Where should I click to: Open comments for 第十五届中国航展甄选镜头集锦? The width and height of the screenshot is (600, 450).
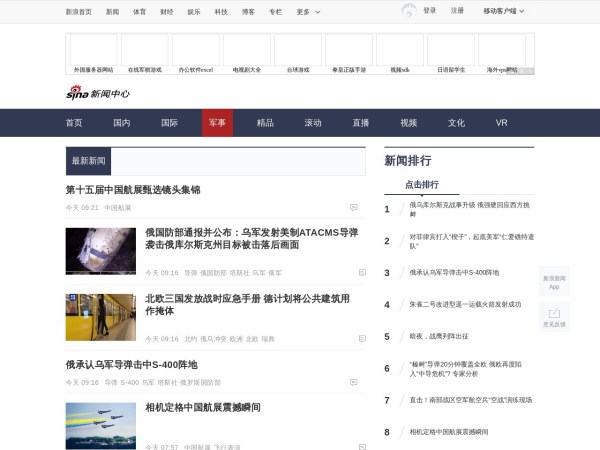tap(353, 207)
